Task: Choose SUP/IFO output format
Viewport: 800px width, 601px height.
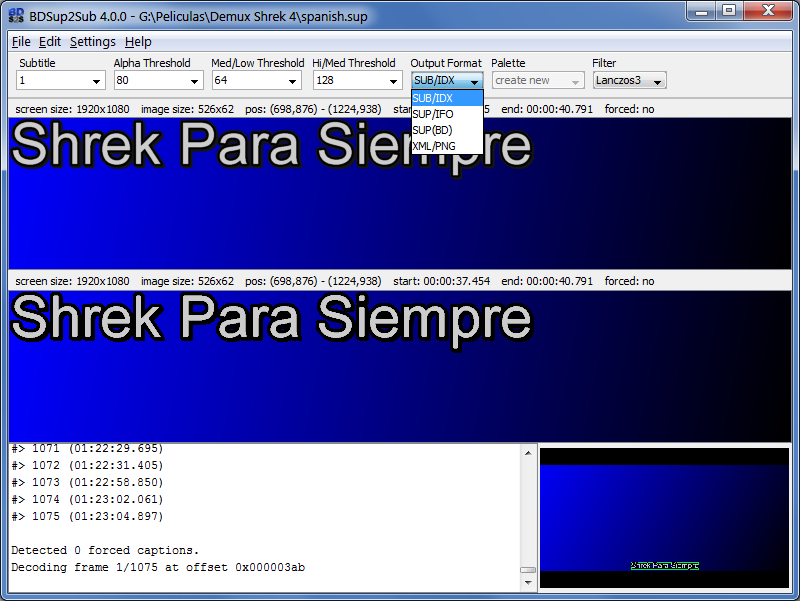Action: (x=447, y=114)
